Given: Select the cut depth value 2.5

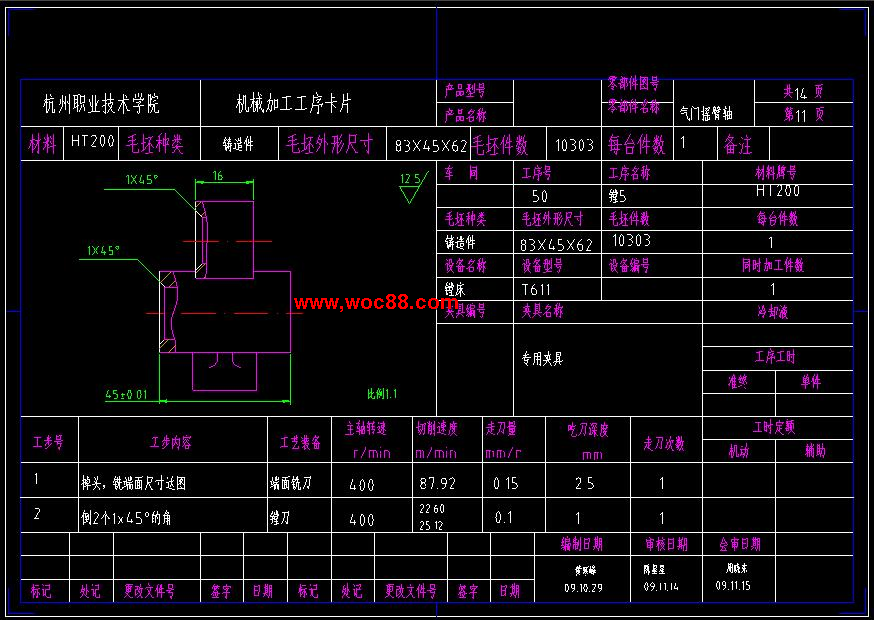Looking at the screenshot, I should point(585,483).
